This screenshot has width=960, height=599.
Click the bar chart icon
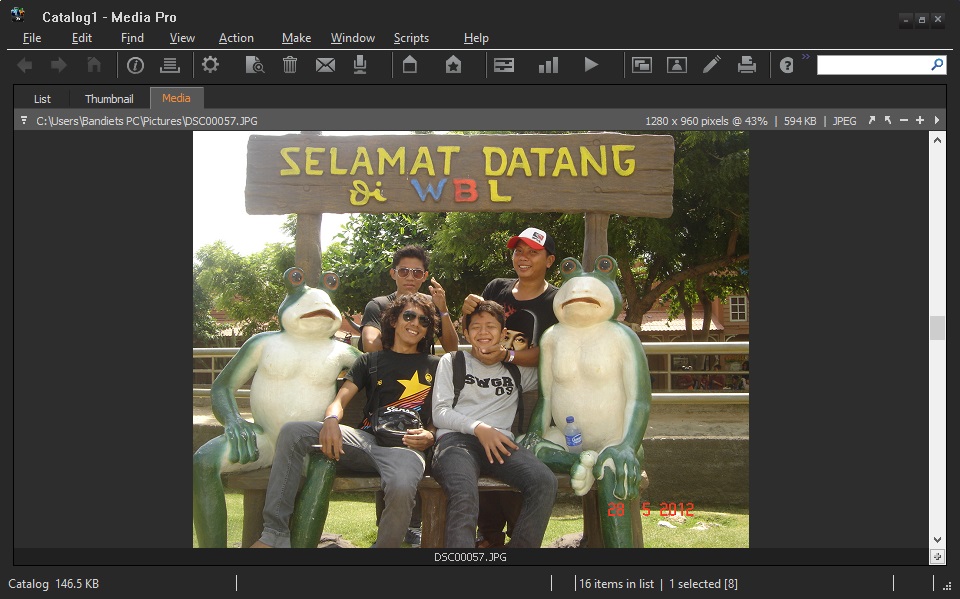pos(548,65)
